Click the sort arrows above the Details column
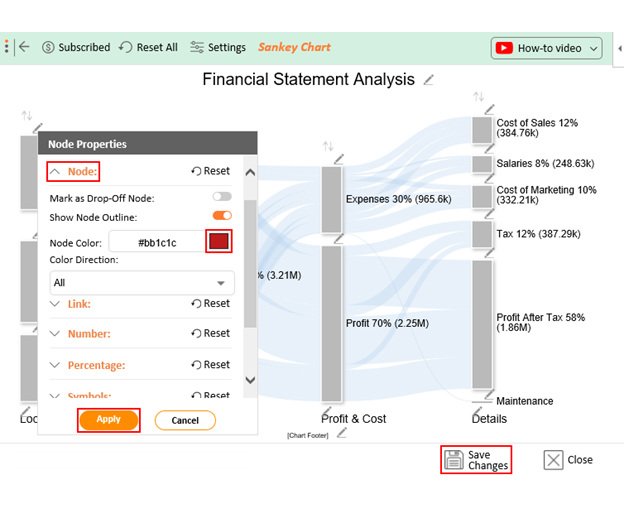Screen dimensions: 624x507 coord(478,96)
